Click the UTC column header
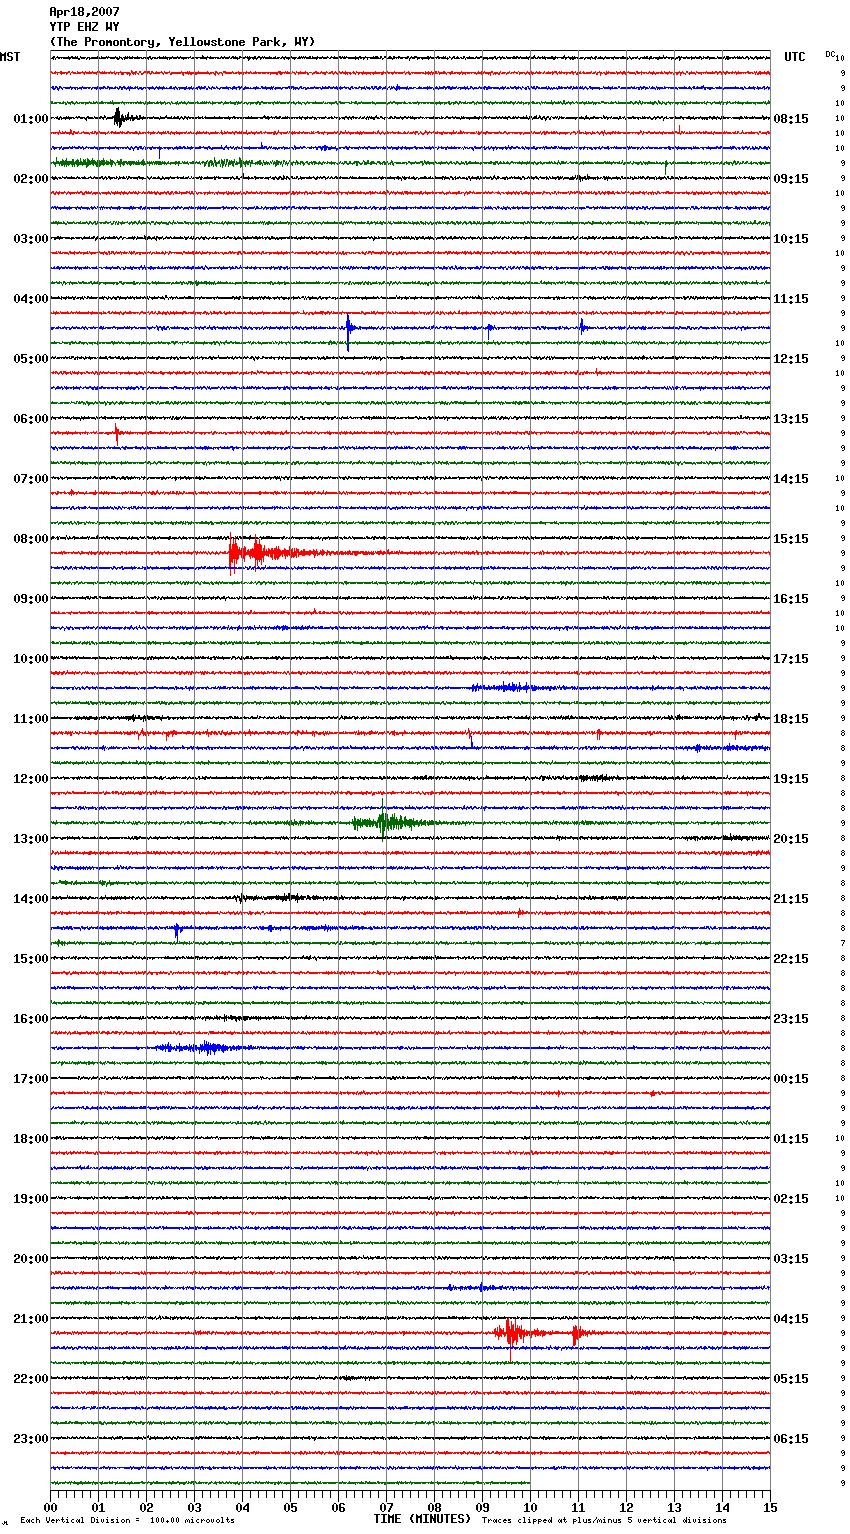This screenshot has height=1534, width=850. [x=795, y=57]
